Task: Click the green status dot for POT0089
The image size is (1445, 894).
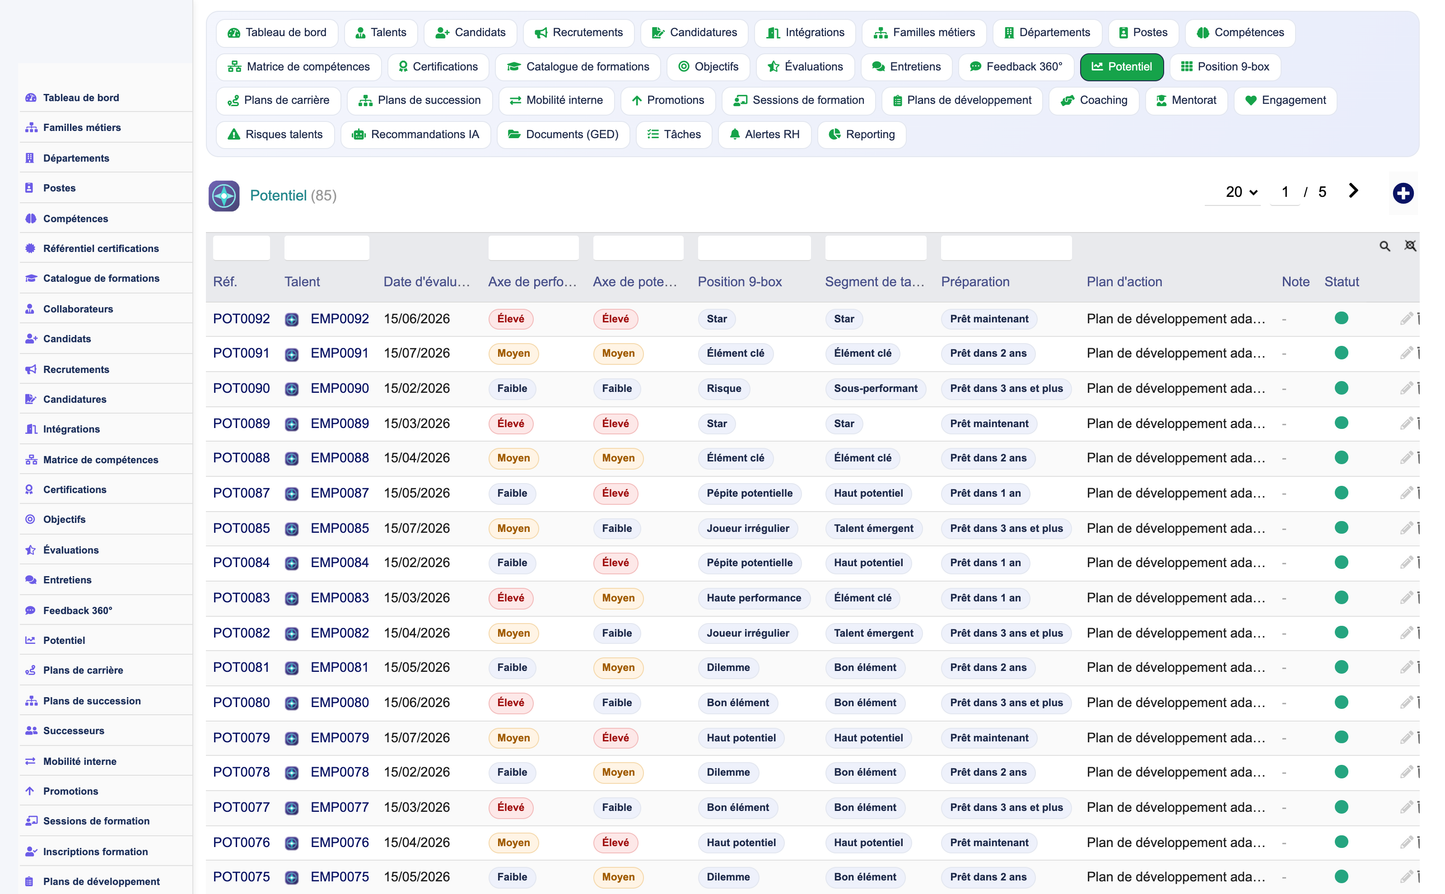Action: [x=1341, y=423]
